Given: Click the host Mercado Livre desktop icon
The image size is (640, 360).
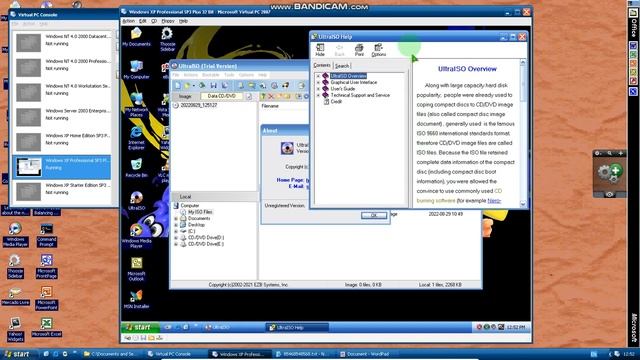Looking at the screenshot, I should (x=15, y=297).
